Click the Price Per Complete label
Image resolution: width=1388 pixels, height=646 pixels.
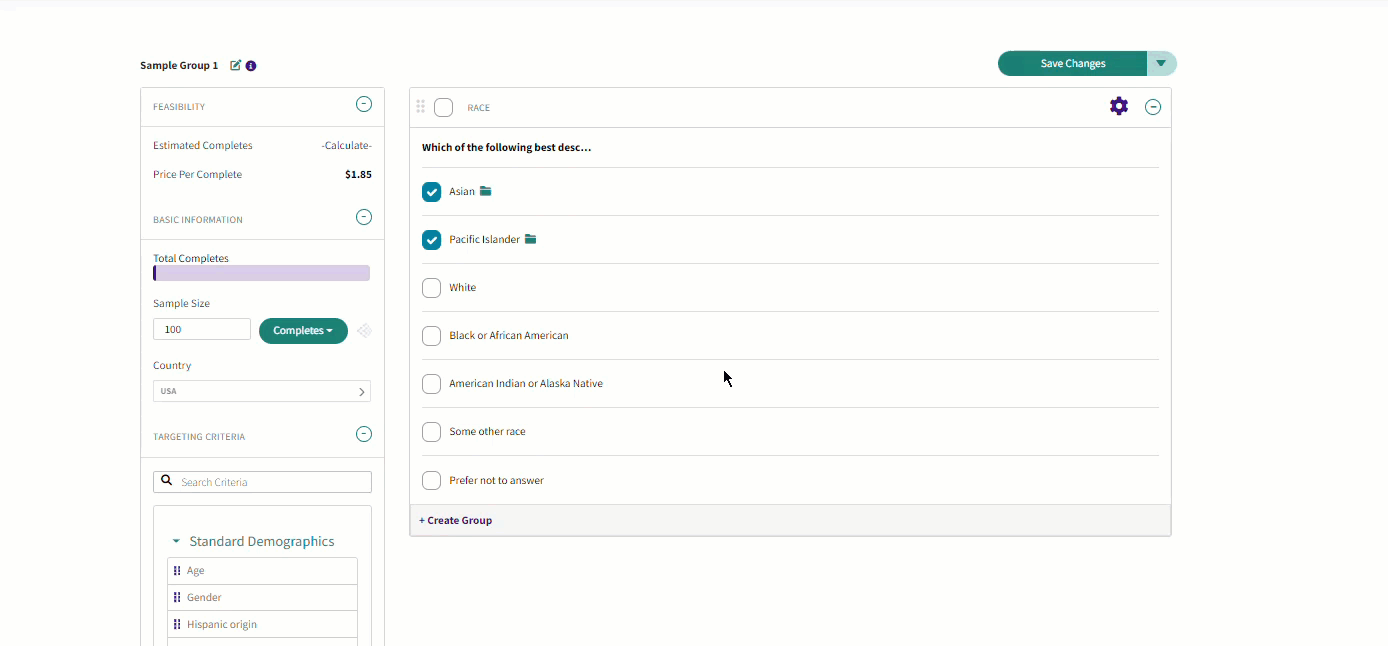click(x=197, y=174)
